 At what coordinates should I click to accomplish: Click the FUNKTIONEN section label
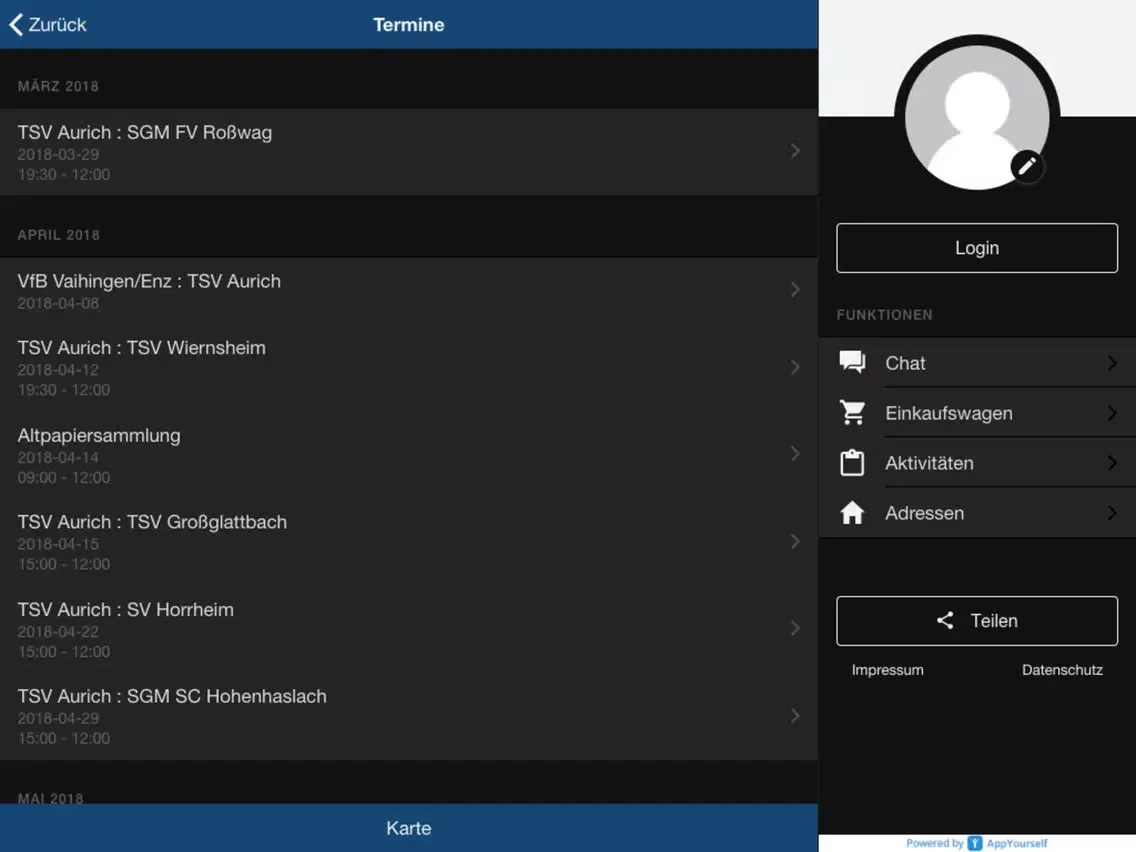pyautogui.click(x=885, y=315)
